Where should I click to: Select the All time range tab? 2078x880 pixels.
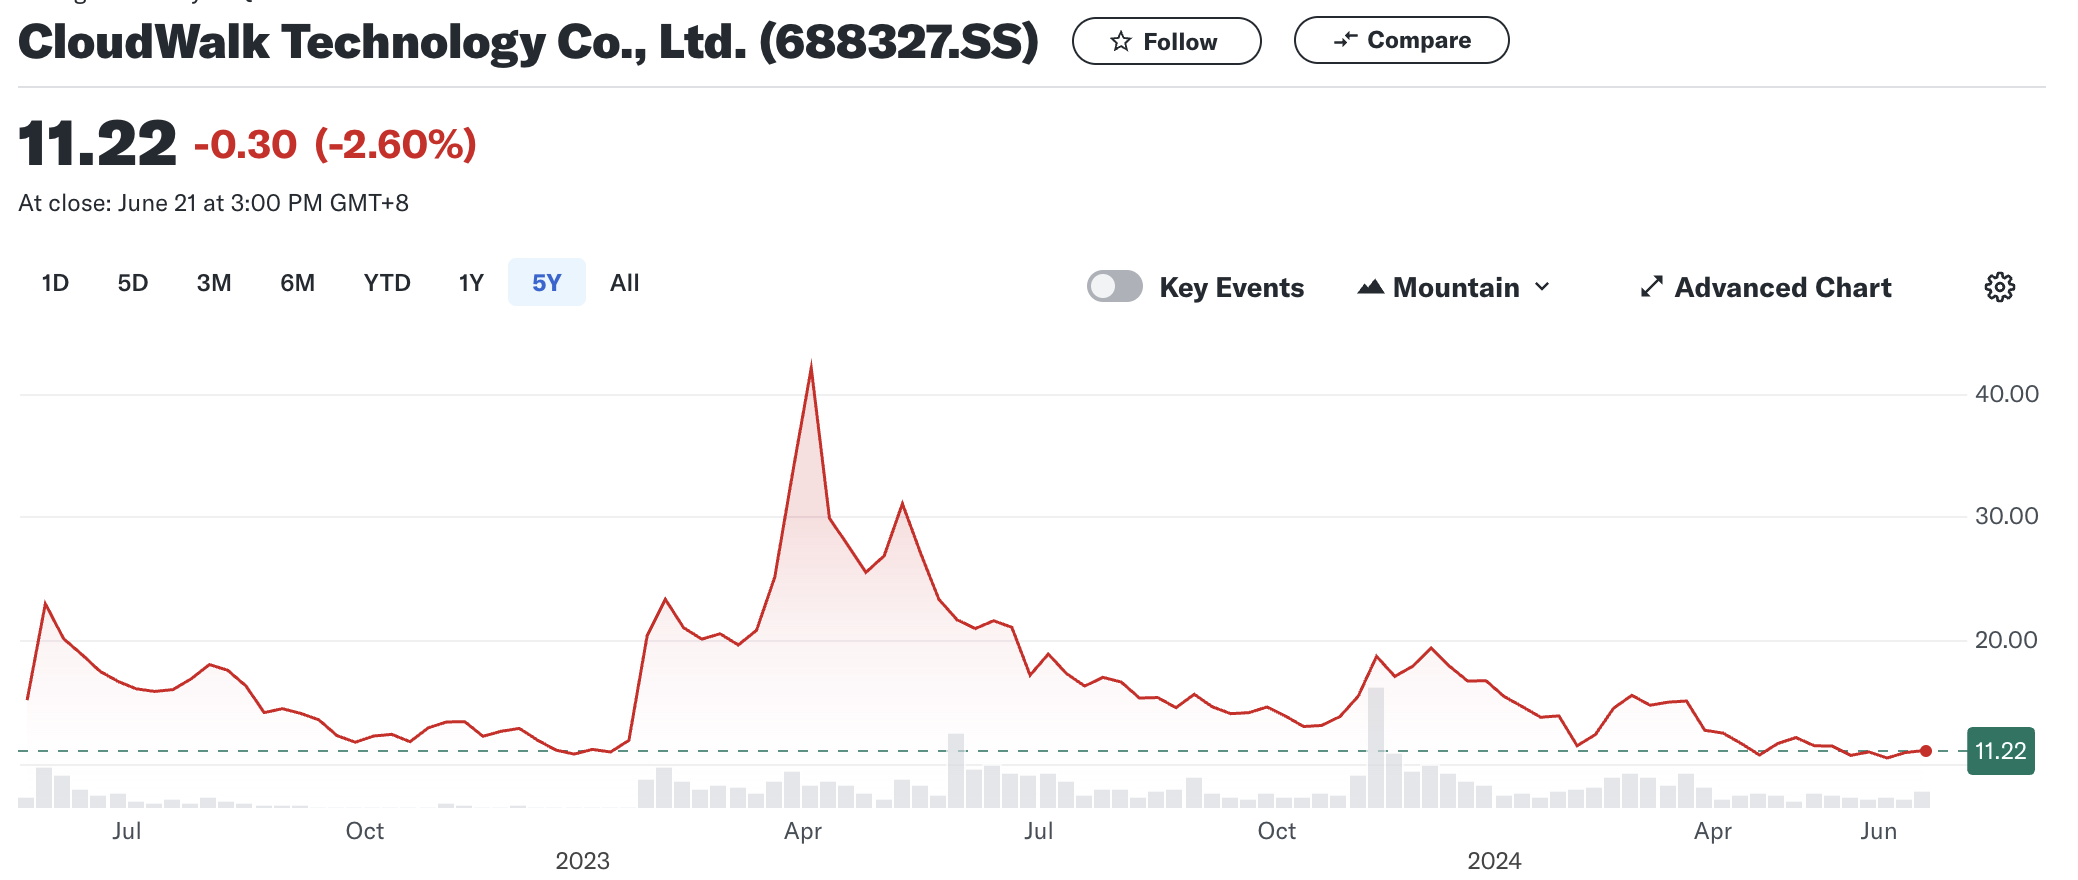pyautogui.click(x=625, y=283)
